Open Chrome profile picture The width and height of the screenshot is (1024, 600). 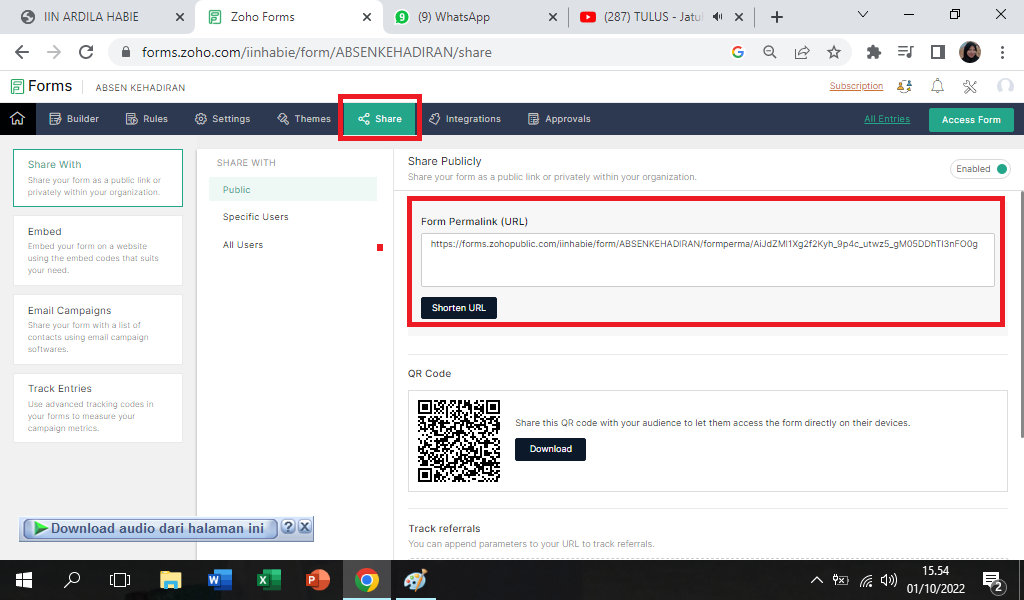pyautogui.click(x=970, y=52)
